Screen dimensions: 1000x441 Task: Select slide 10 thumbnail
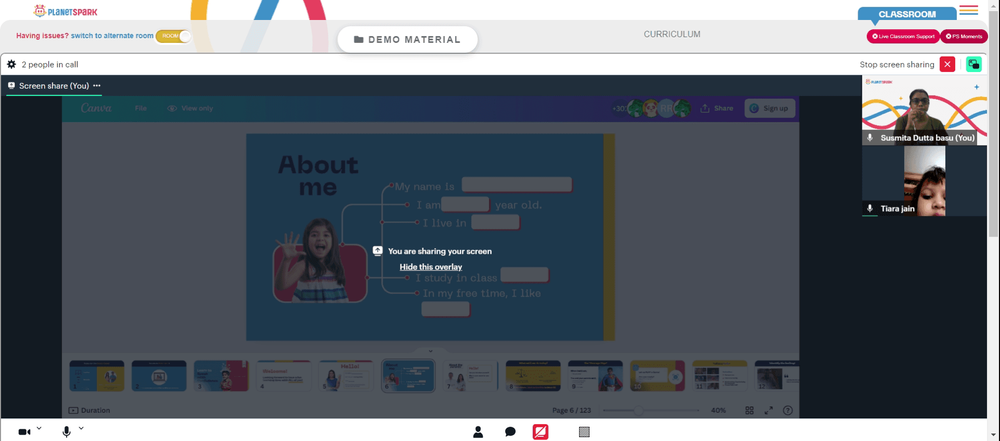(x=658, y=376)
